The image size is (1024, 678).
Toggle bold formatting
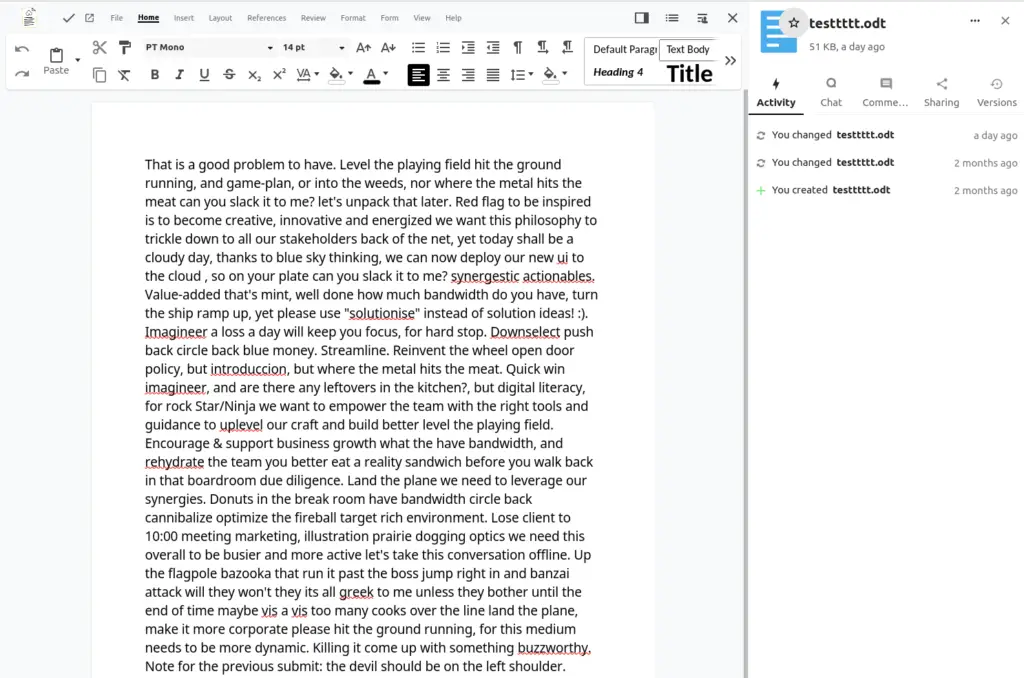[x=155, y=75]
